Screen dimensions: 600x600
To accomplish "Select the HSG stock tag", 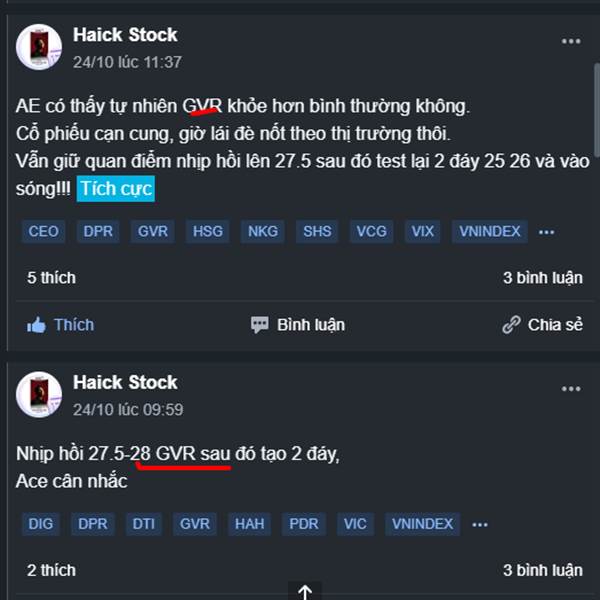I will click(208, 232).
